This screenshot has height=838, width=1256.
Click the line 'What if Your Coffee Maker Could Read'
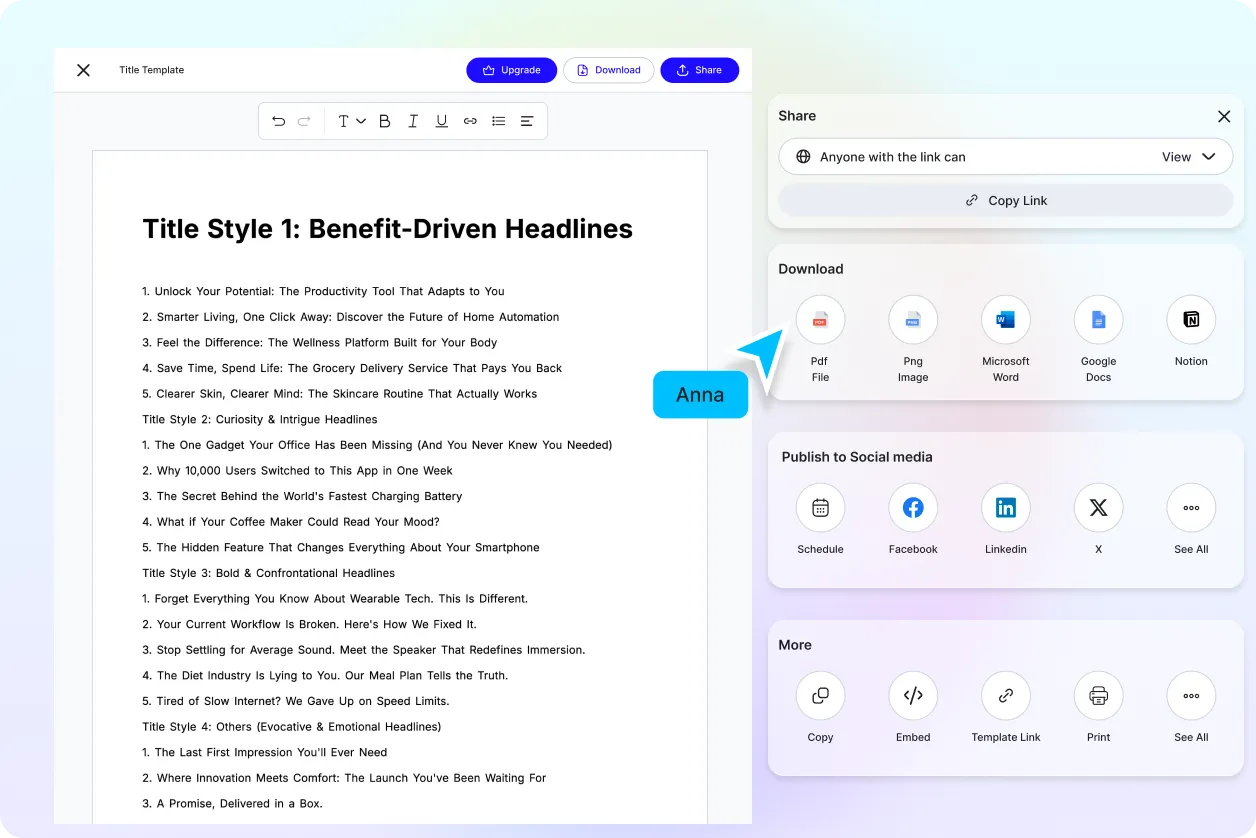click(x=291, y=522)
